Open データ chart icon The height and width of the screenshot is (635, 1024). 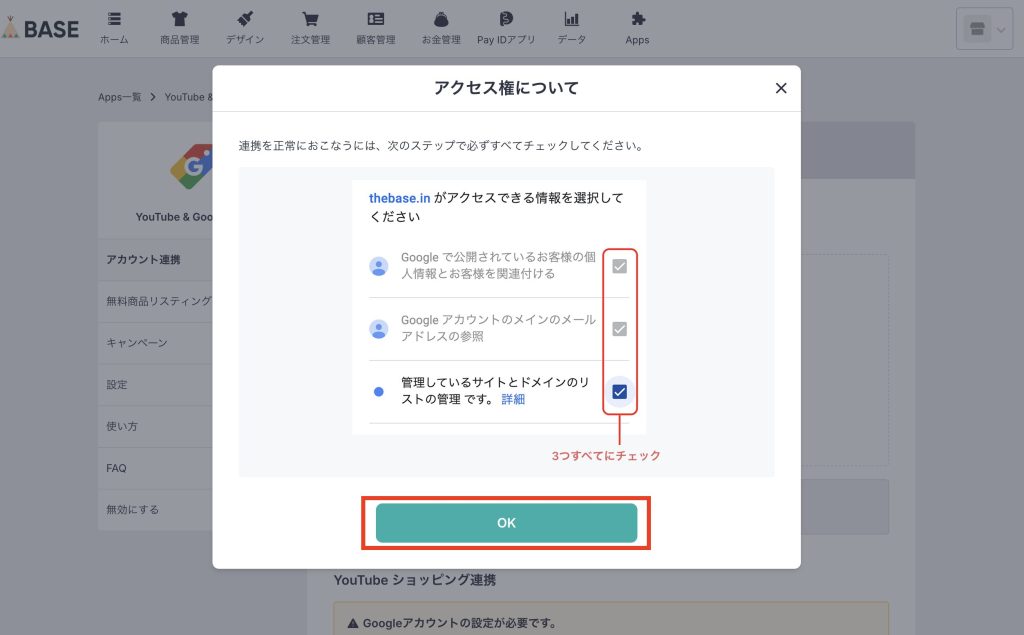click(571, 19)
